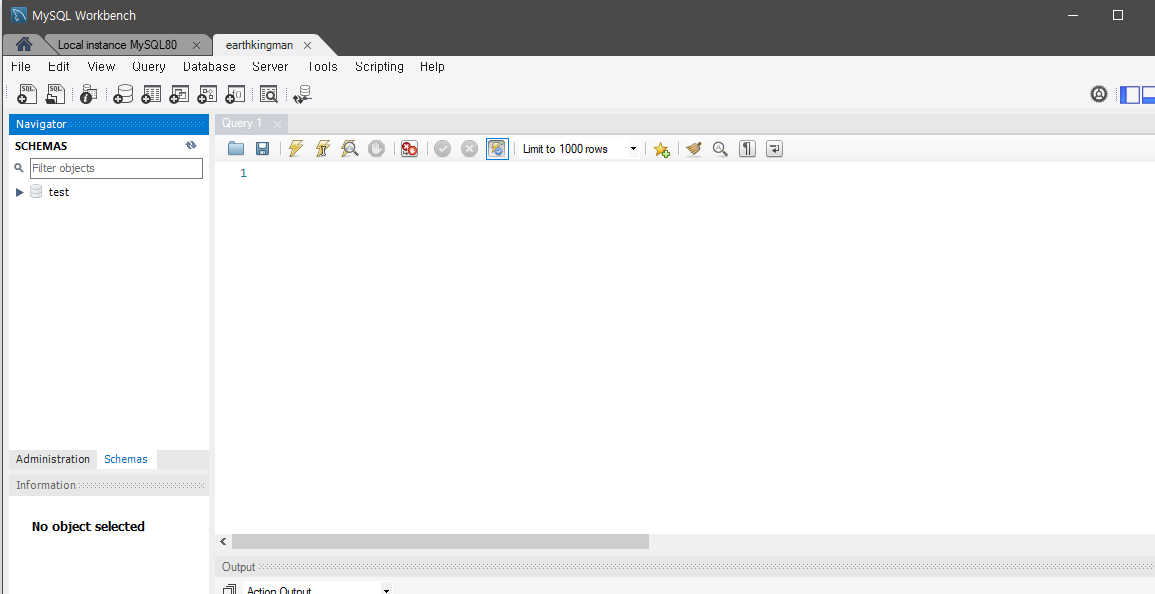The width and height of the screenshot is (1155, 594).
Task: Toggle the sidebar panel visibility
Action: [x=1129, y=94]
